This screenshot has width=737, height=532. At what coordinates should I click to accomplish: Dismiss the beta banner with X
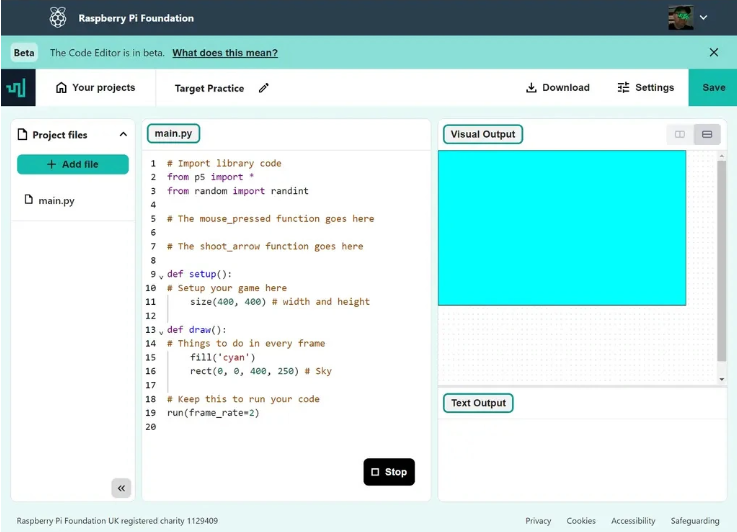(714, 52)
